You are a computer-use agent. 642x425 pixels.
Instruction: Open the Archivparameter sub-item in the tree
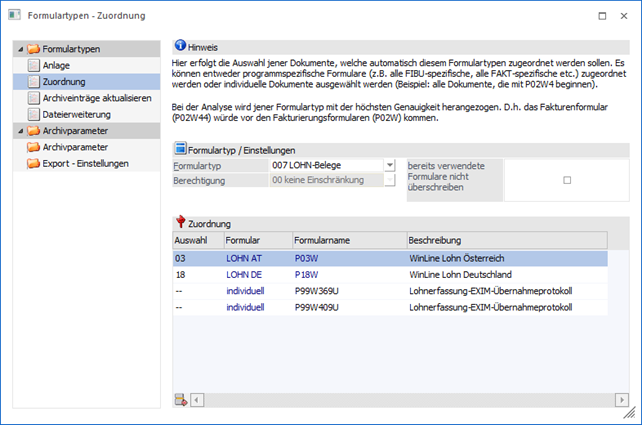point(82,147)
